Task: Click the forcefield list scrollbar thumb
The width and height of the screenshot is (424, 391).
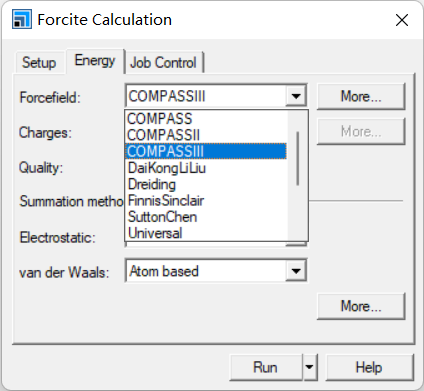Action: 297,158
